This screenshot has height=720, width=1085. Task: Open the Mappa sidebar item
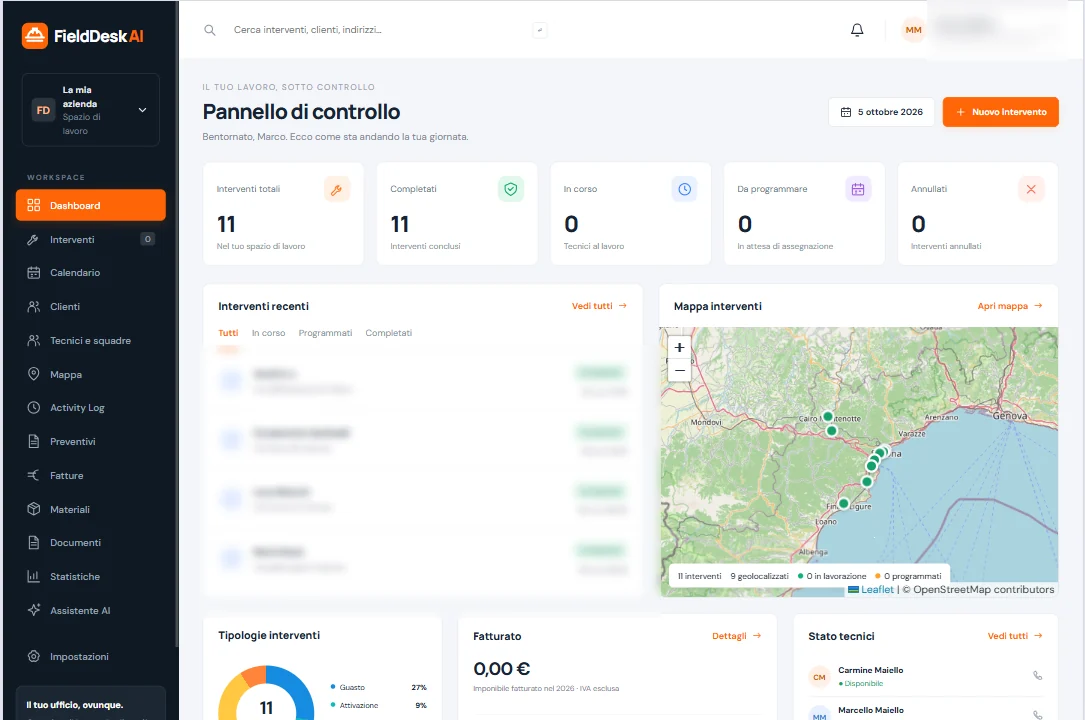click(91, 374)
